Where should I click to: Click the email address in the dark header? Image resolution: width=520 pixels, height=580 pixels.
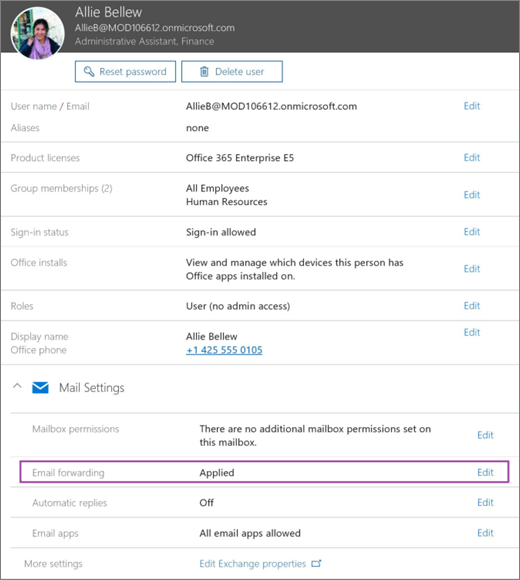tap(155, 28)
